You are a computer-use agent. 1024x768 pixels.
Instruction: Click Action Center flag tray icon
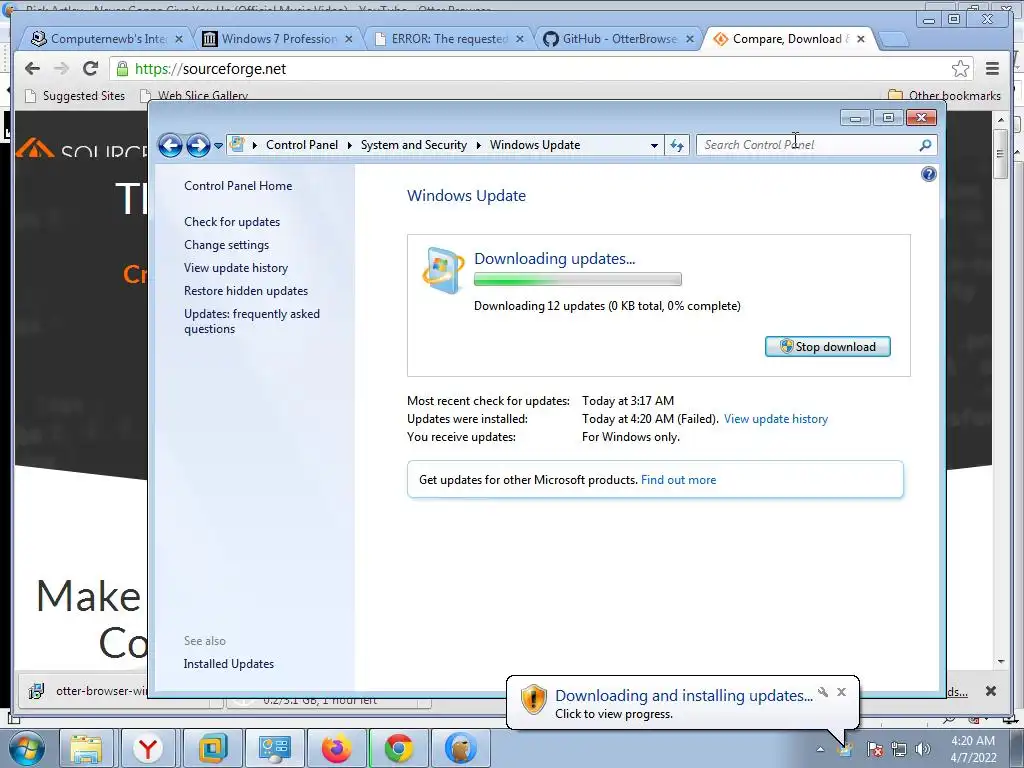(x=874, y=749)
